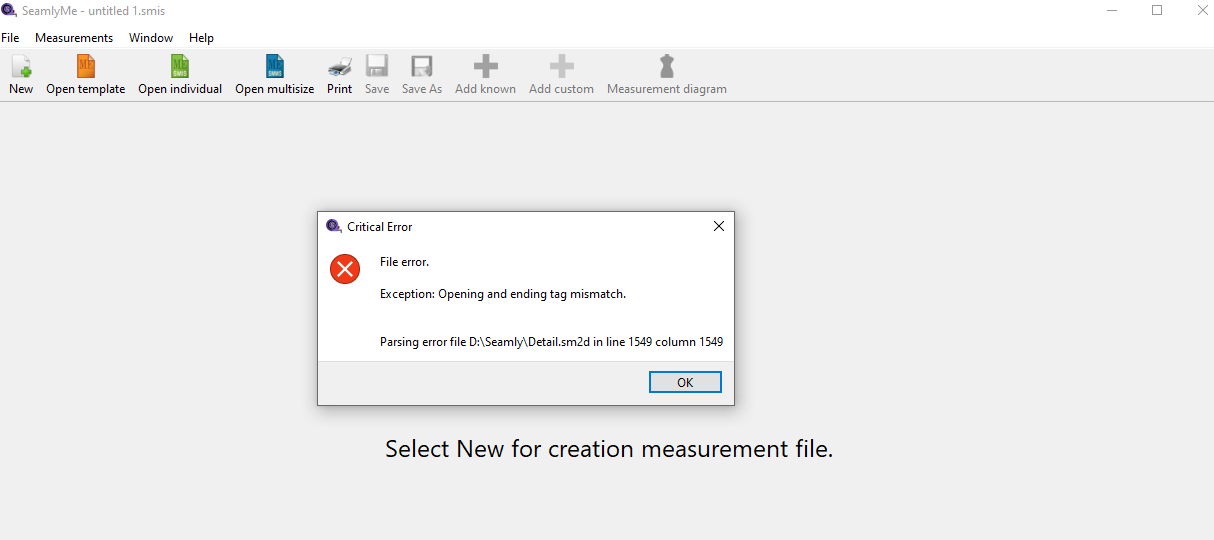Click the Add known plus icon
Viewport: 1214px width, 540px height.
(x=485, y=68)
